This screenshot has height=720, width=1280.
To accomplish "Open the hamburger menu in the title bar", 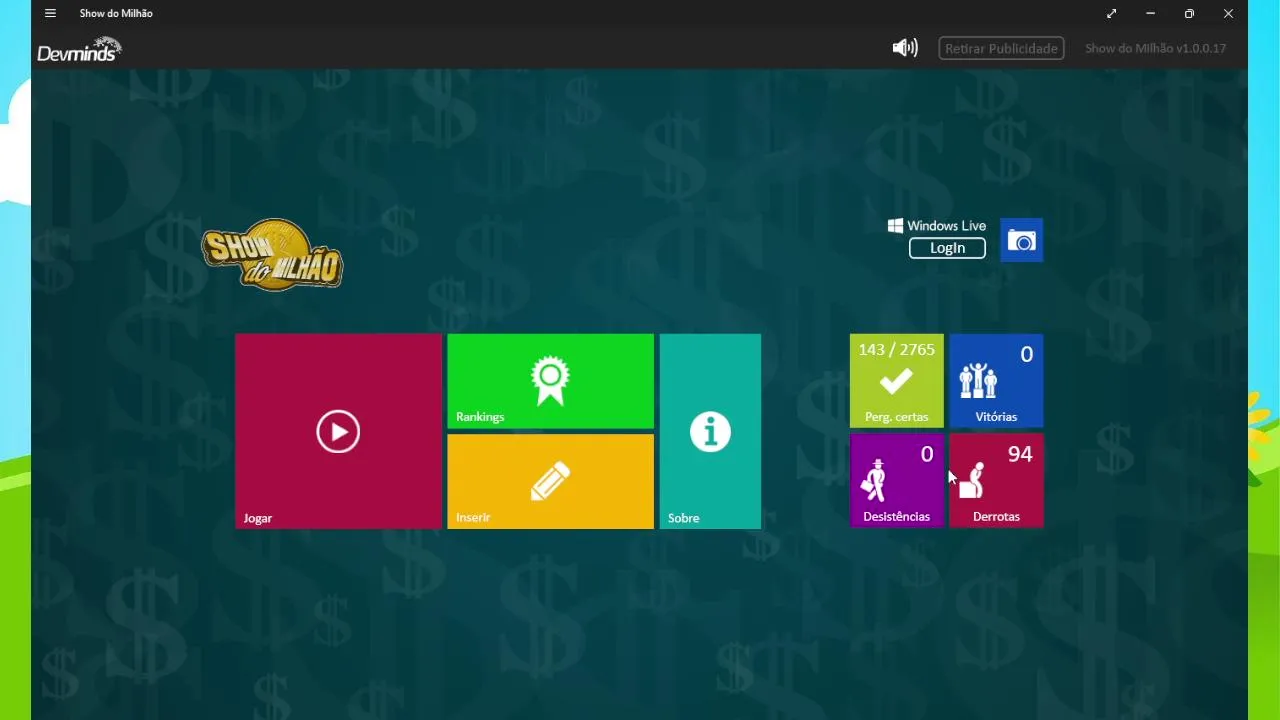I will coord(50,14).
